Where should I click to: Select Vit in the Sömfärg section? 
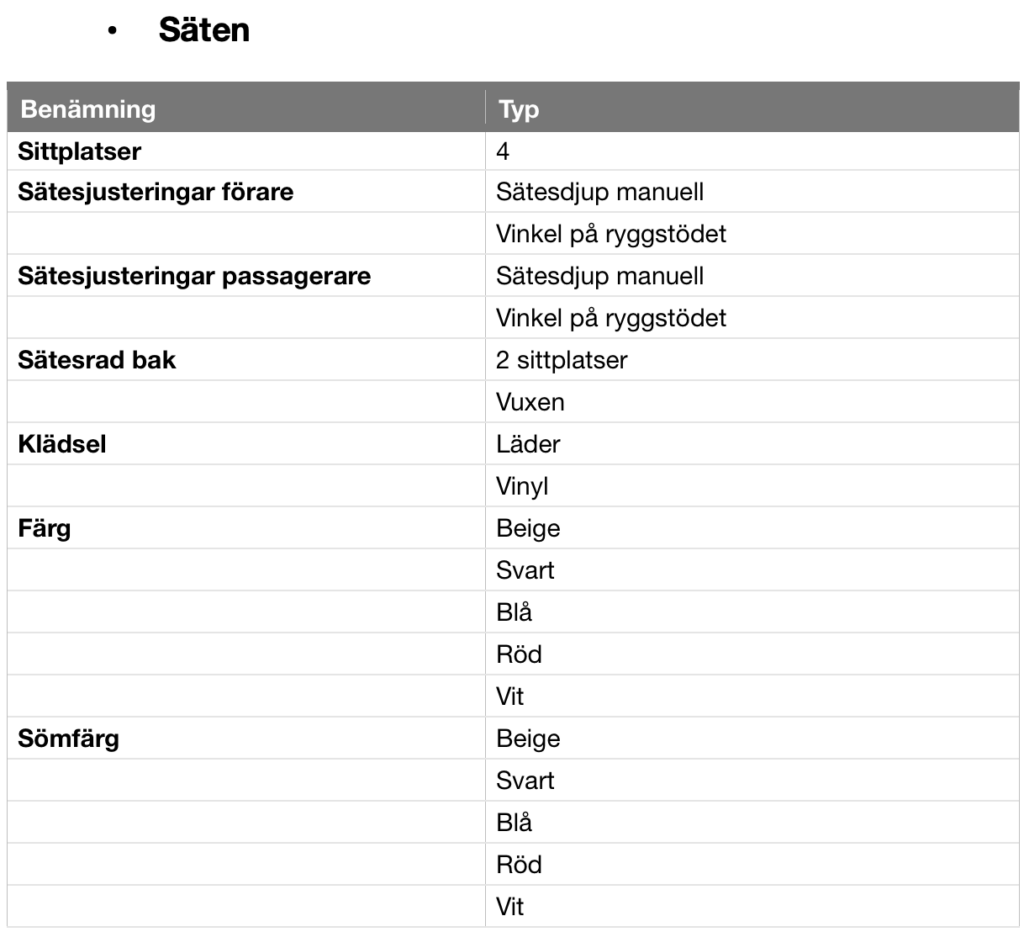509,907
